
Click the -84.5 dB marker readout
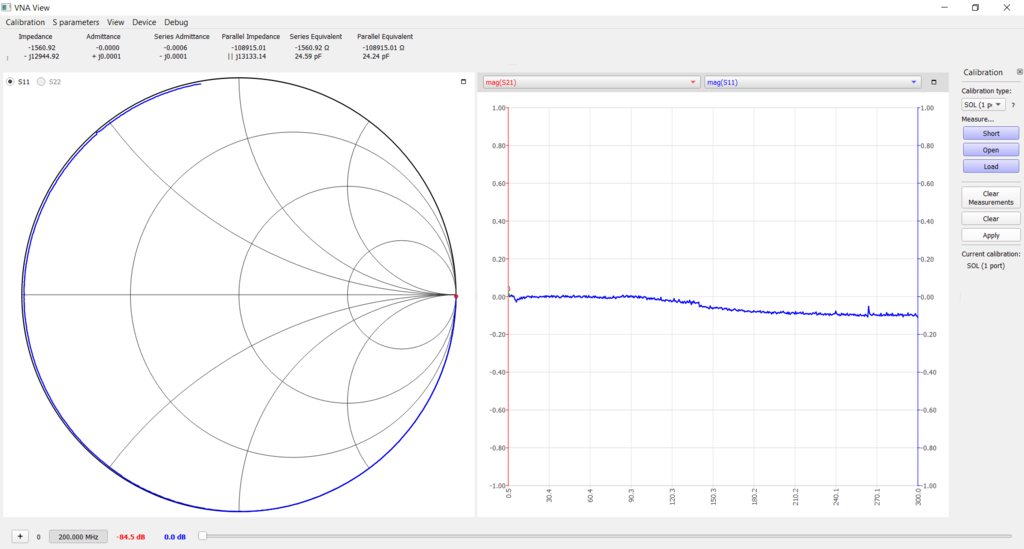(131, 537)
